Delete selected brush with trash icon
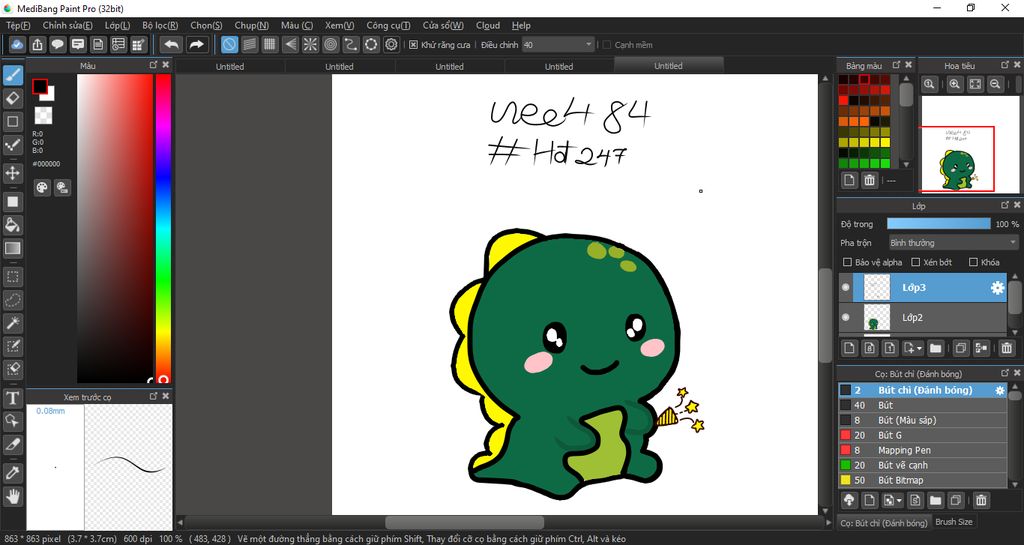 [981, 501]
